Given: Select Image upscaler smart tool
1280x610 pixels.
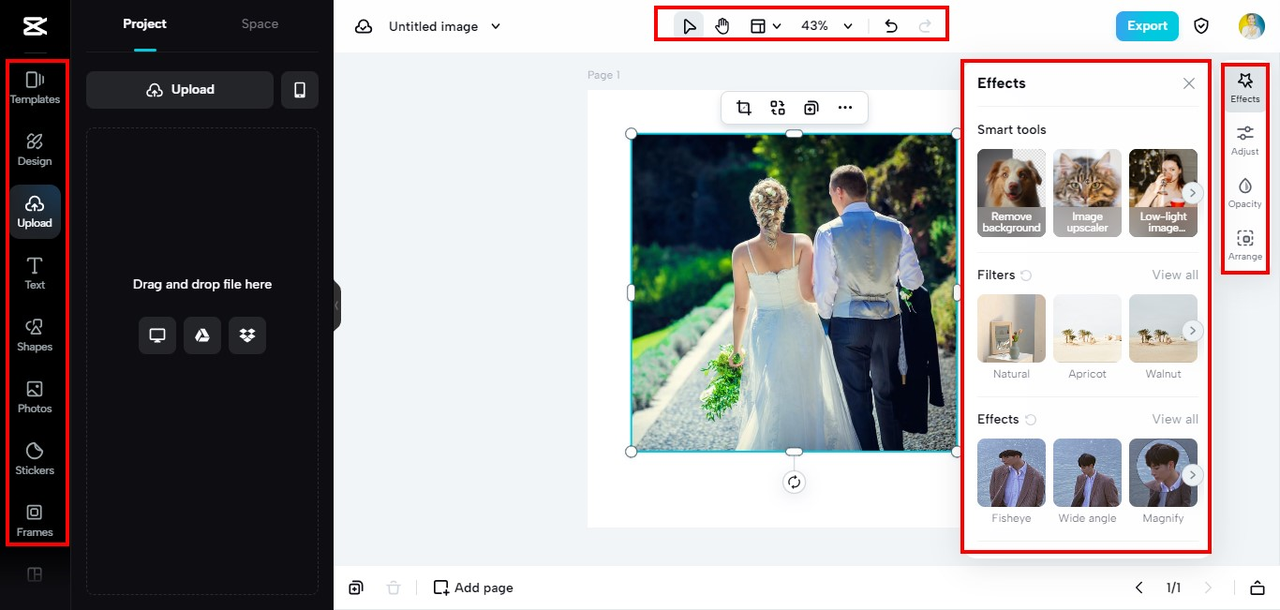Looking at the screenshot, I should [x=1087, y=193].
